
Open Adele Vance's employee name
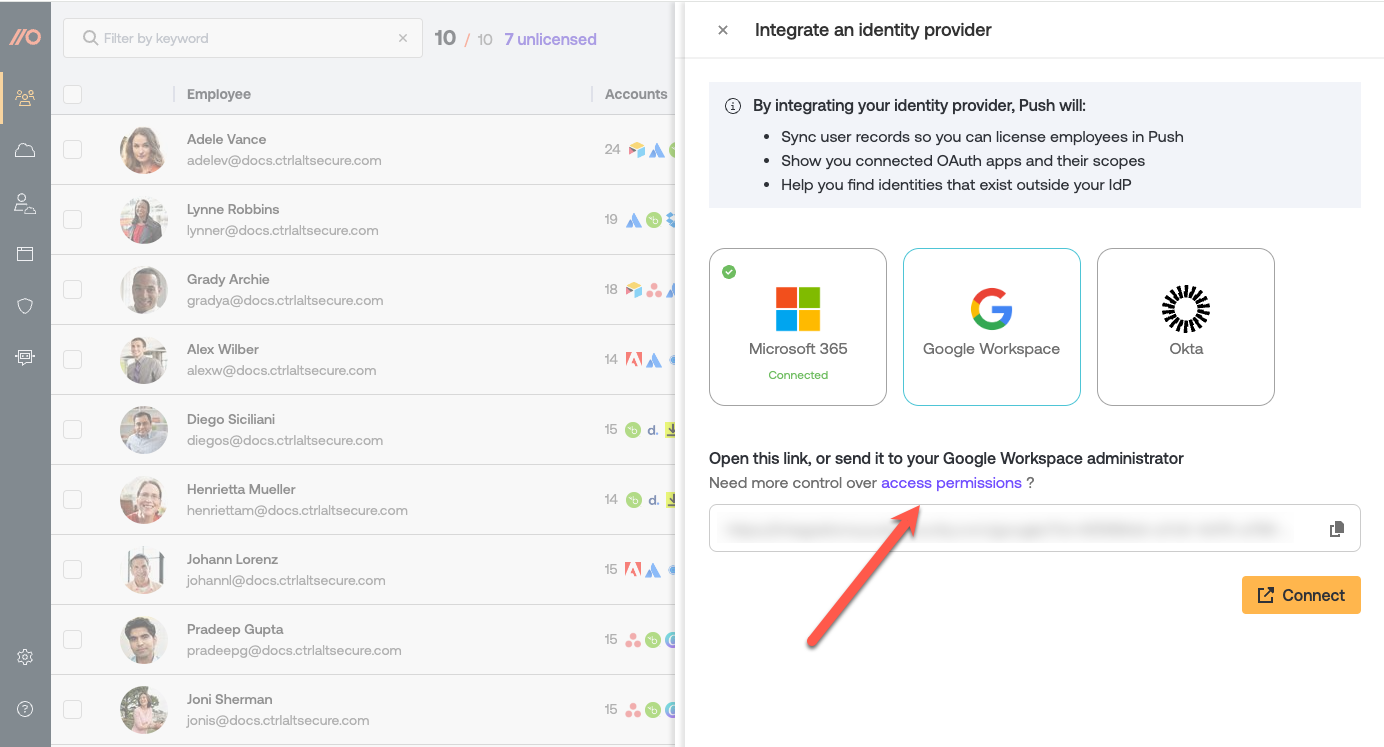pyautogui.click(x=227, y=139)
